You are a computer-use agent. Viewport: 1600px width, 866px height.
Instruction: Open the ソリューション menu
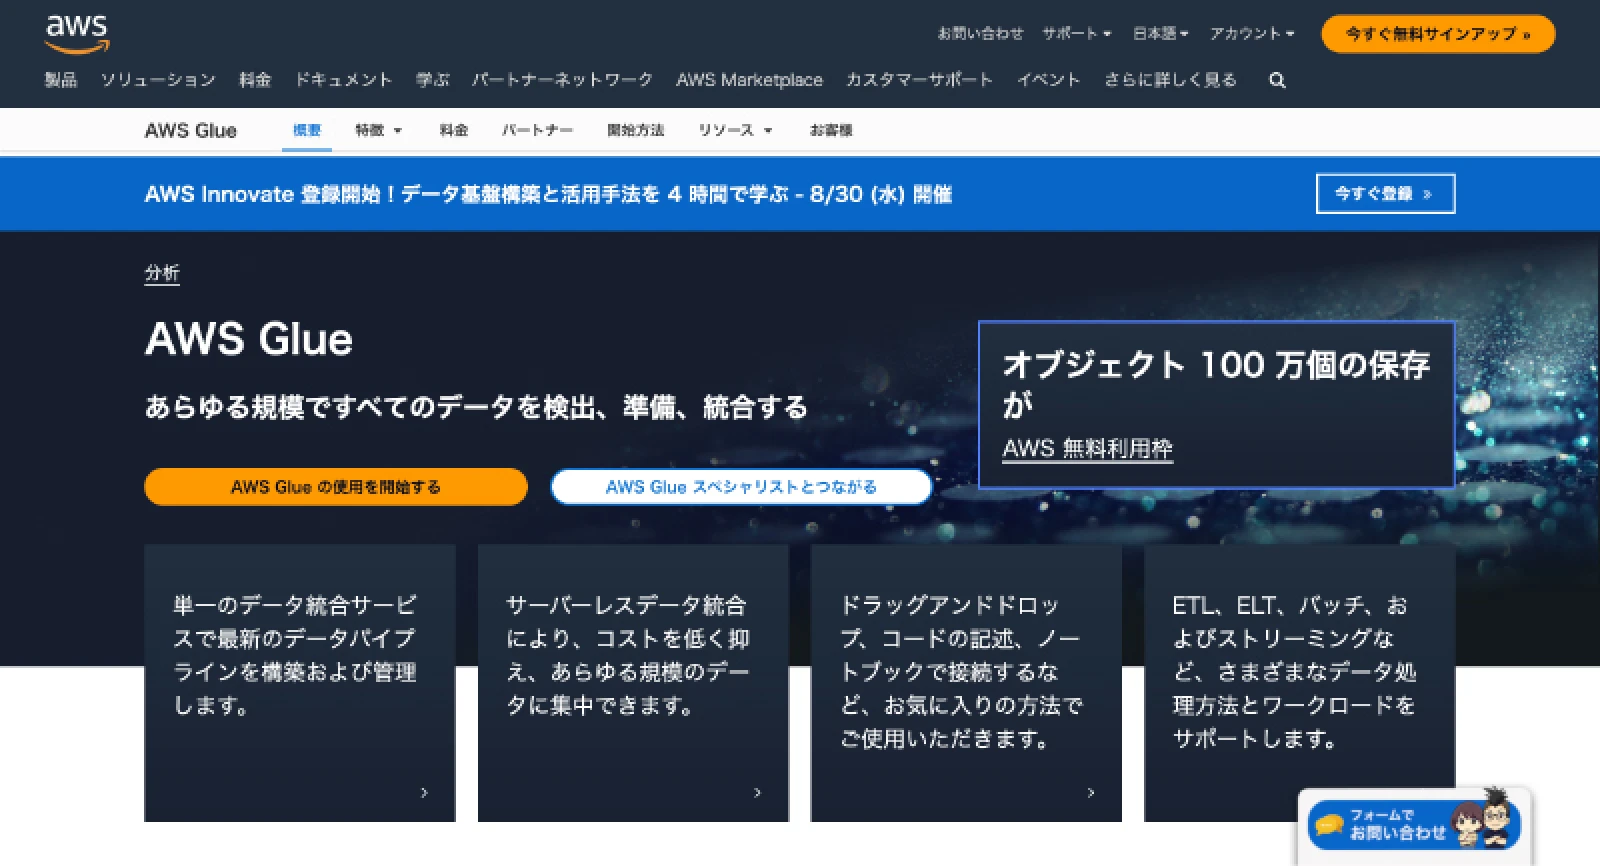coord(158,80)
